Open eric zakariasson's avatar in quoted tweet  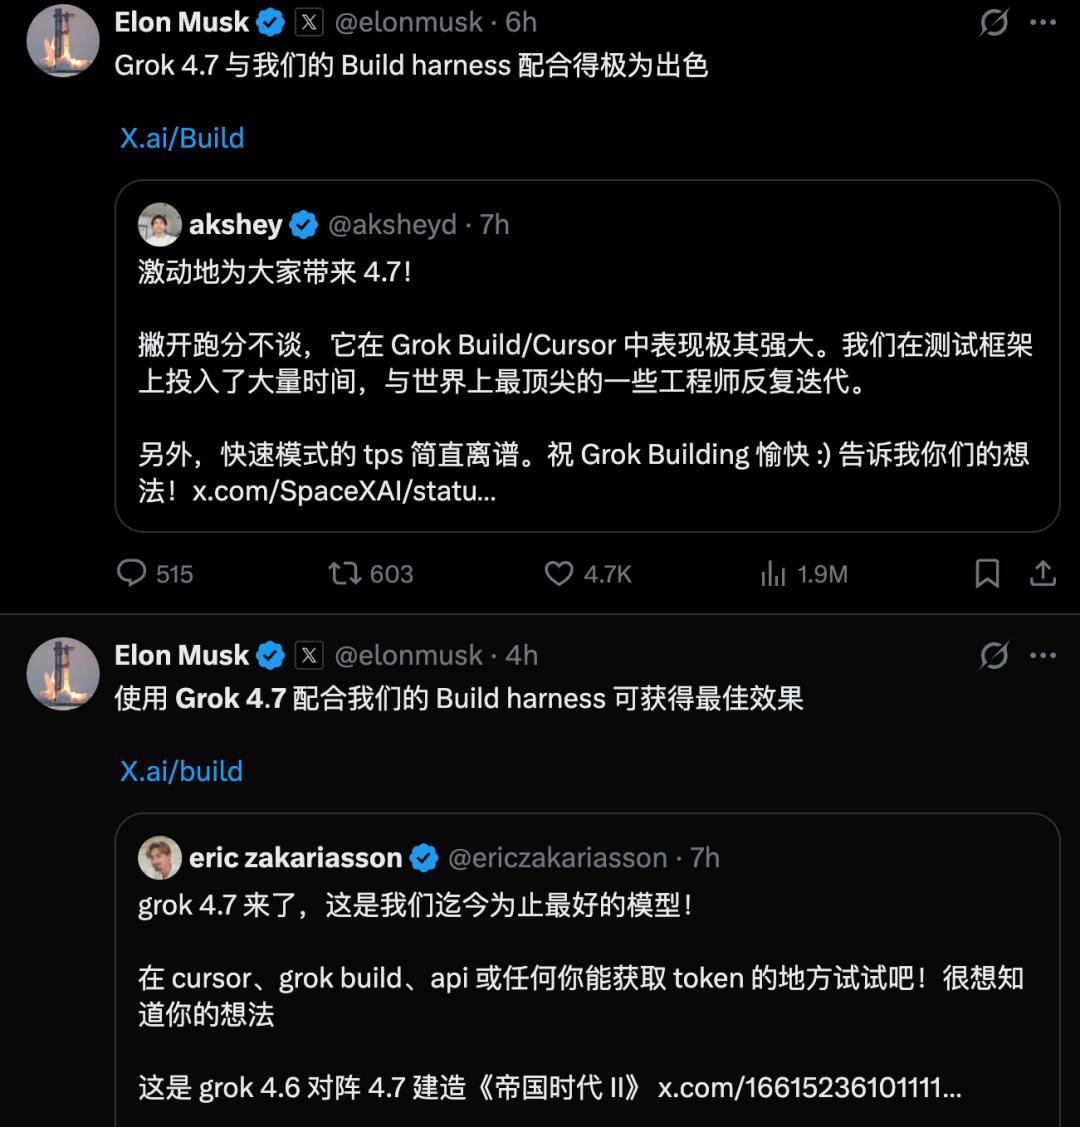(160, 857)
